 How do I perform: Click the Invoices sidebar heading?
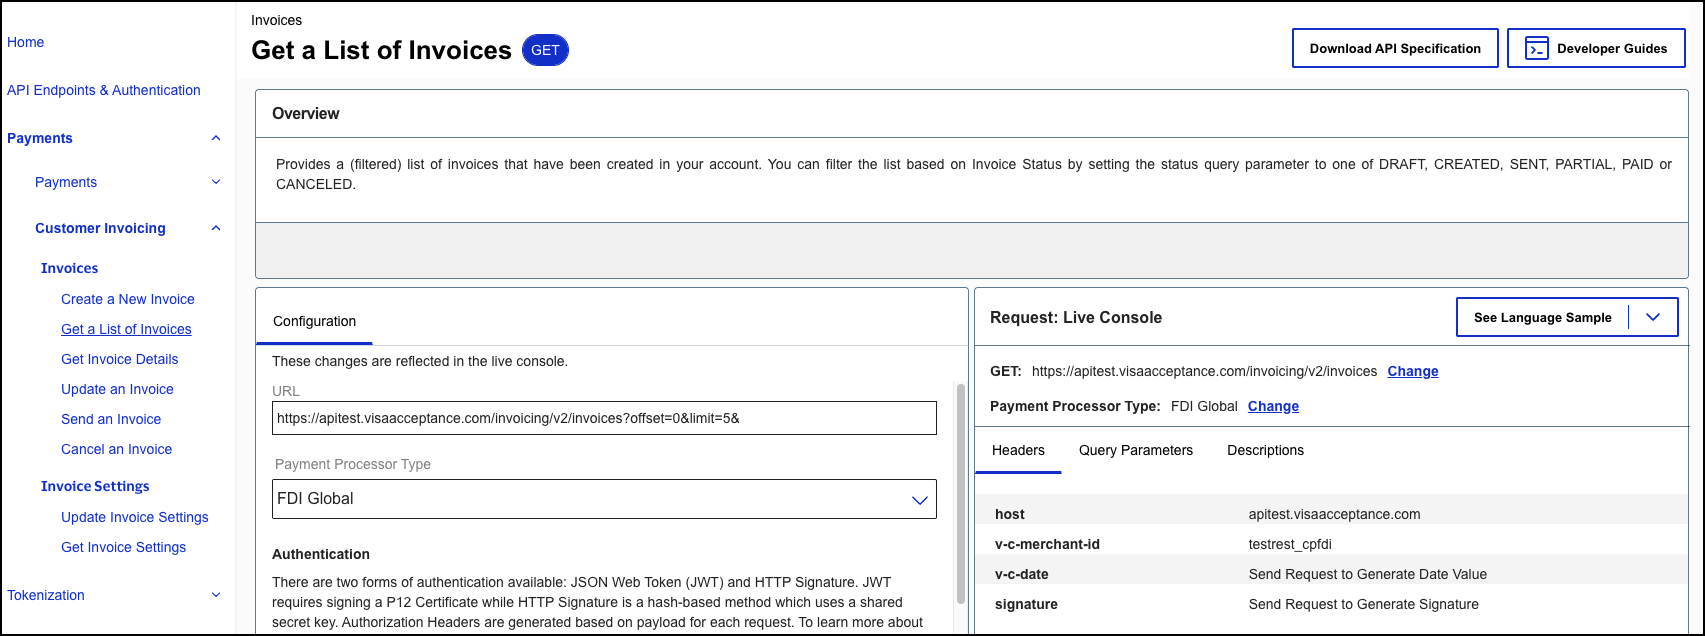click(x=69, y=268)
